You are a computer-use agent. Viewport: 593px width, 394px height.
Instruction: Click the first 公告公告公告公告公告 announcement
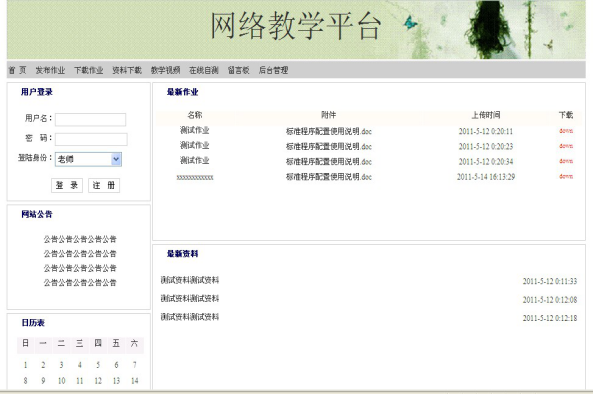80,239
